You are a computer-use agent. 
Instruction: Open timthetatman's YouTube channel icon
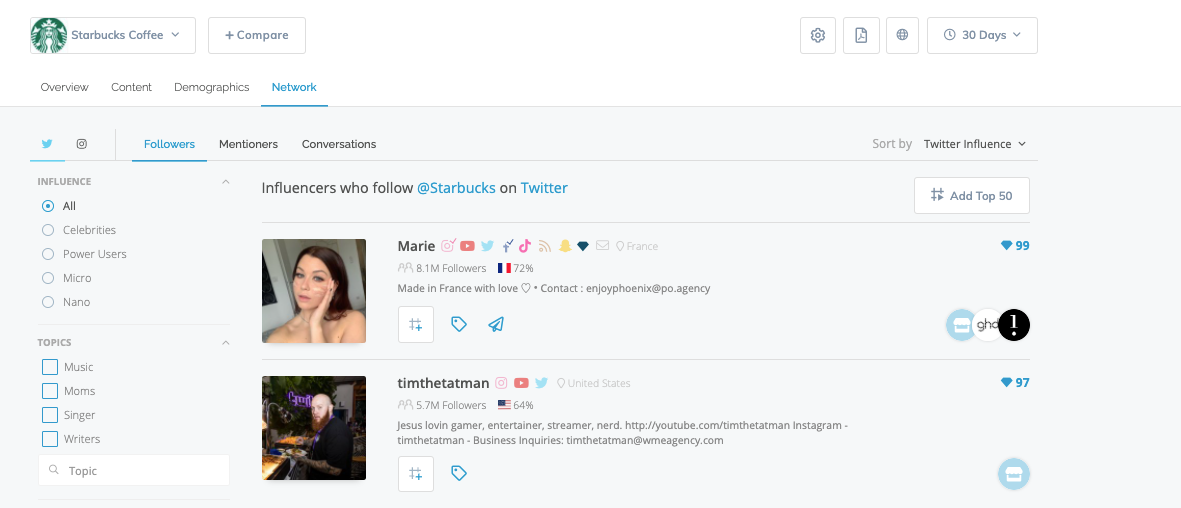(x=521, y=383)
